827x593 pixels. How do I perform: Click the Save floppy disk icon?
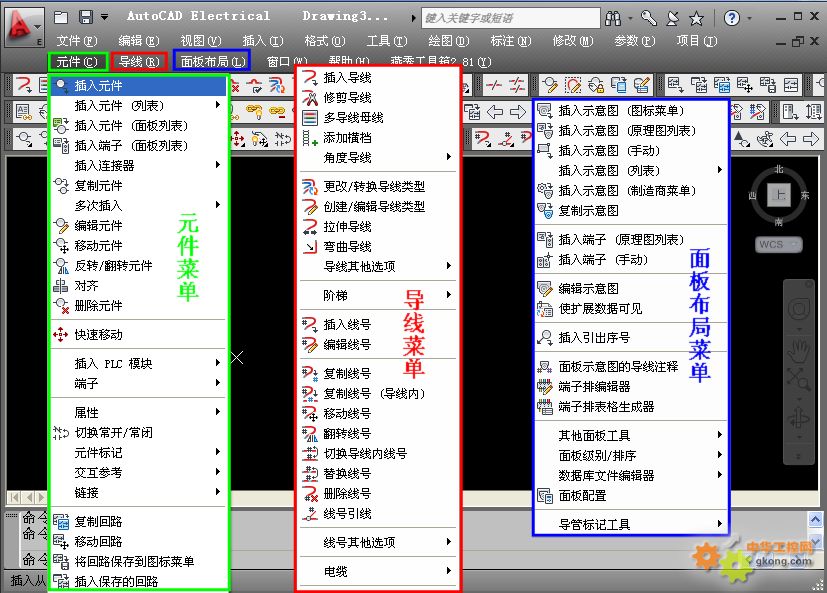[x=85, y=17]
